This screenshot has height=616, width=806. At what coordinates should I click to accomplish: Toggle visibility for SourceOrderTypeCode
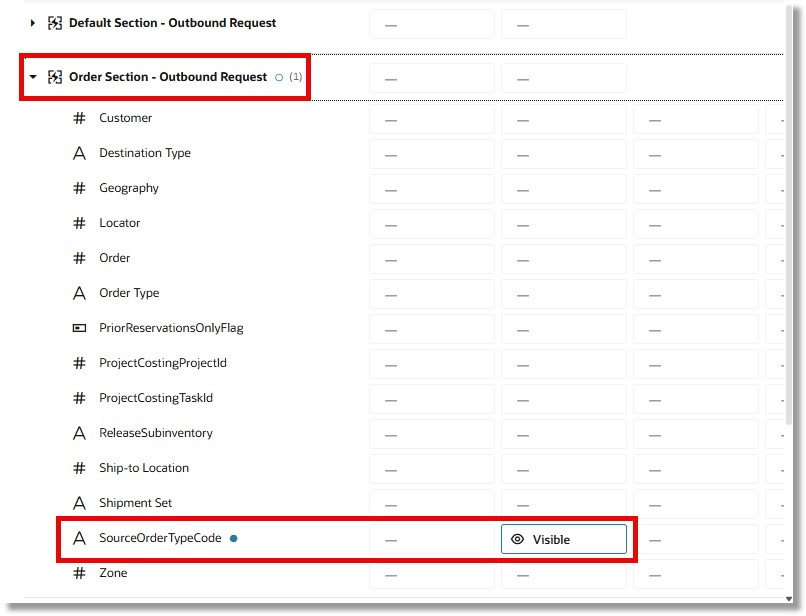563,539
